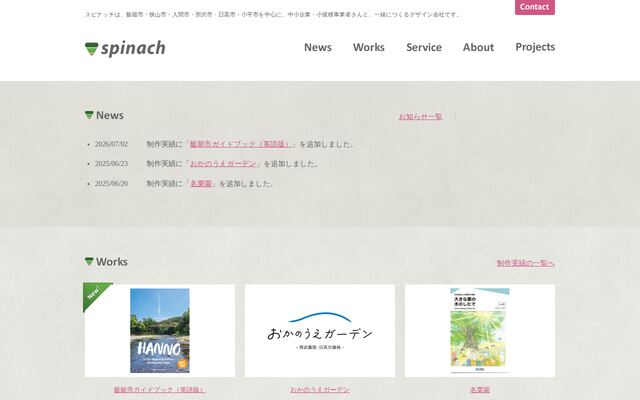The width and height of the screenshot is (640, 400).
Task: Open the Contact button
Action: [535, 7]
